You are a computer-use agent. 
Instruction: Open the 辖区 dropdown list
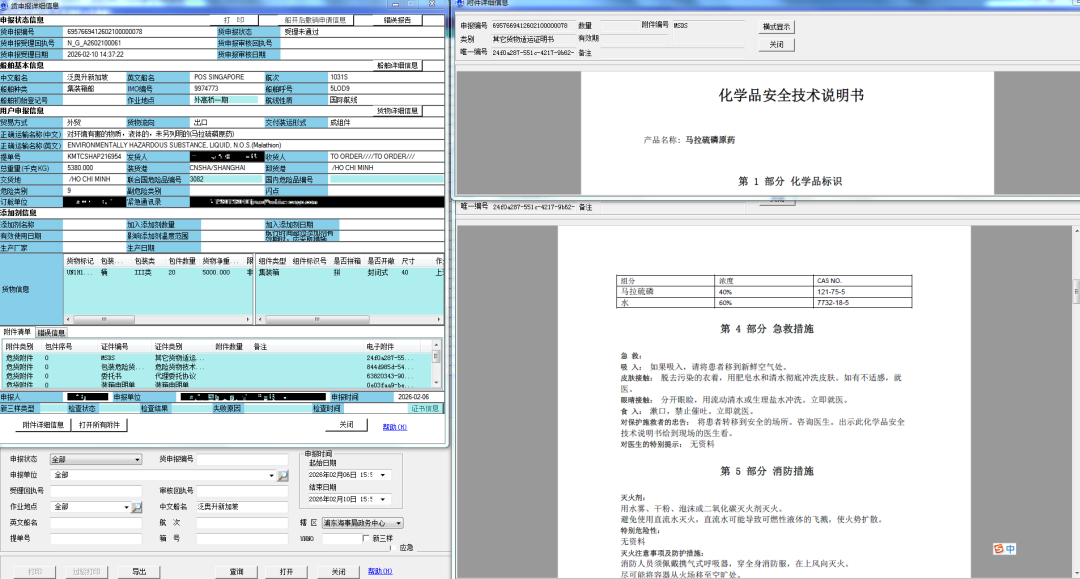tap(398, 523)
